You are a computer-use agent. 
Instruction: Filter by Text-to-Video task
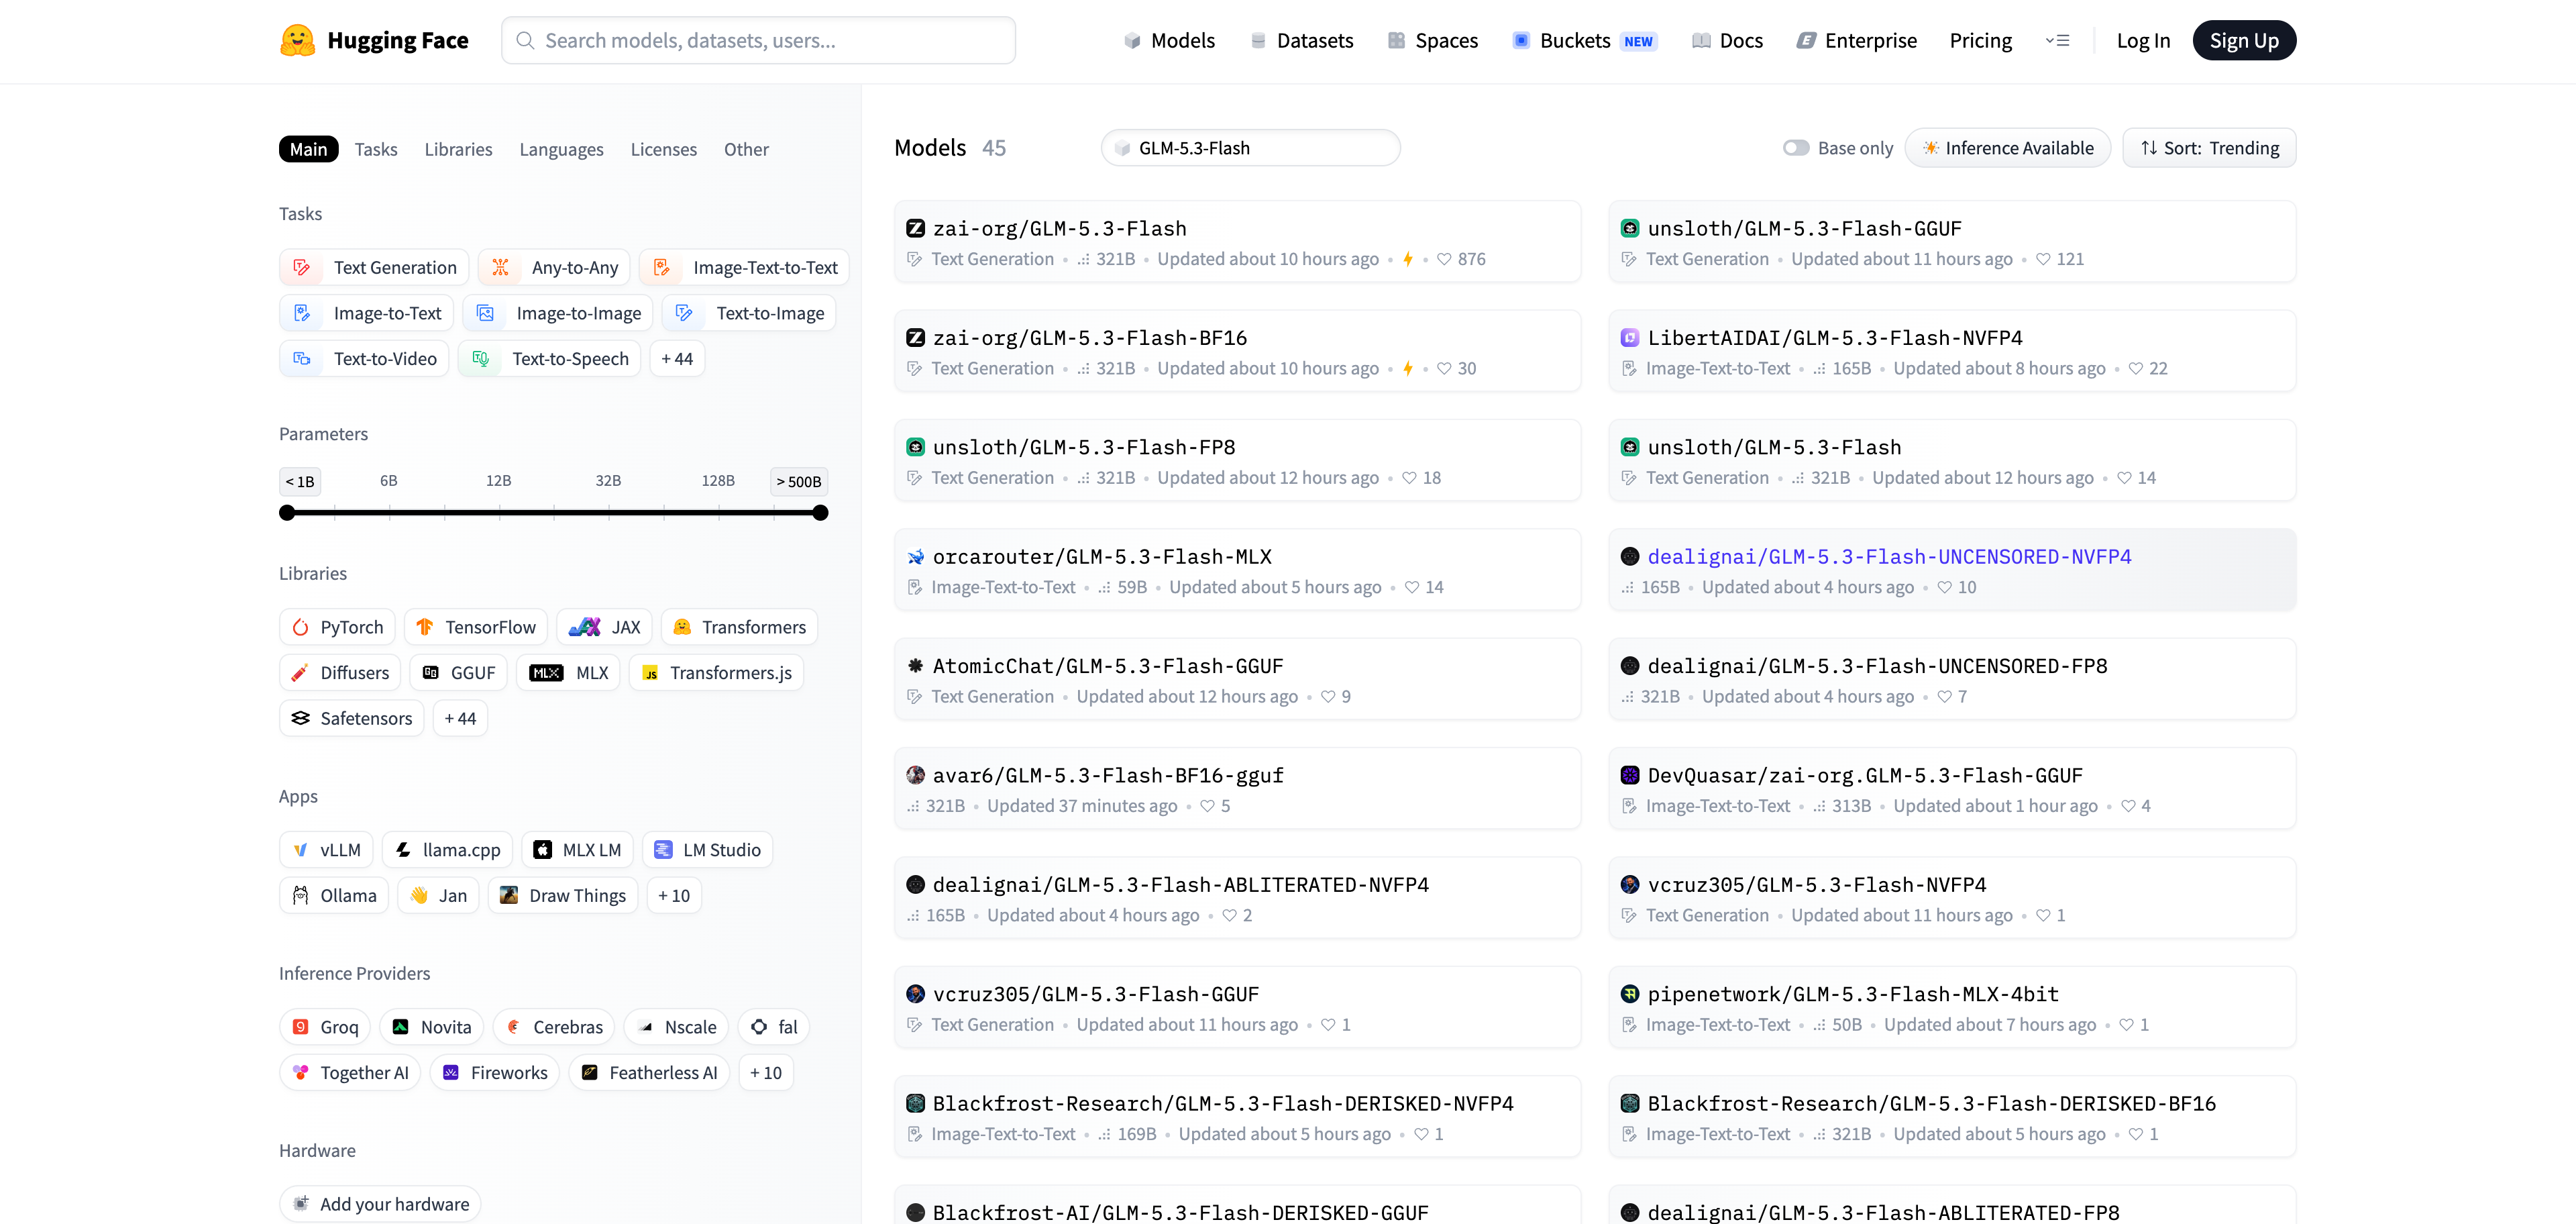coord(364,358)
